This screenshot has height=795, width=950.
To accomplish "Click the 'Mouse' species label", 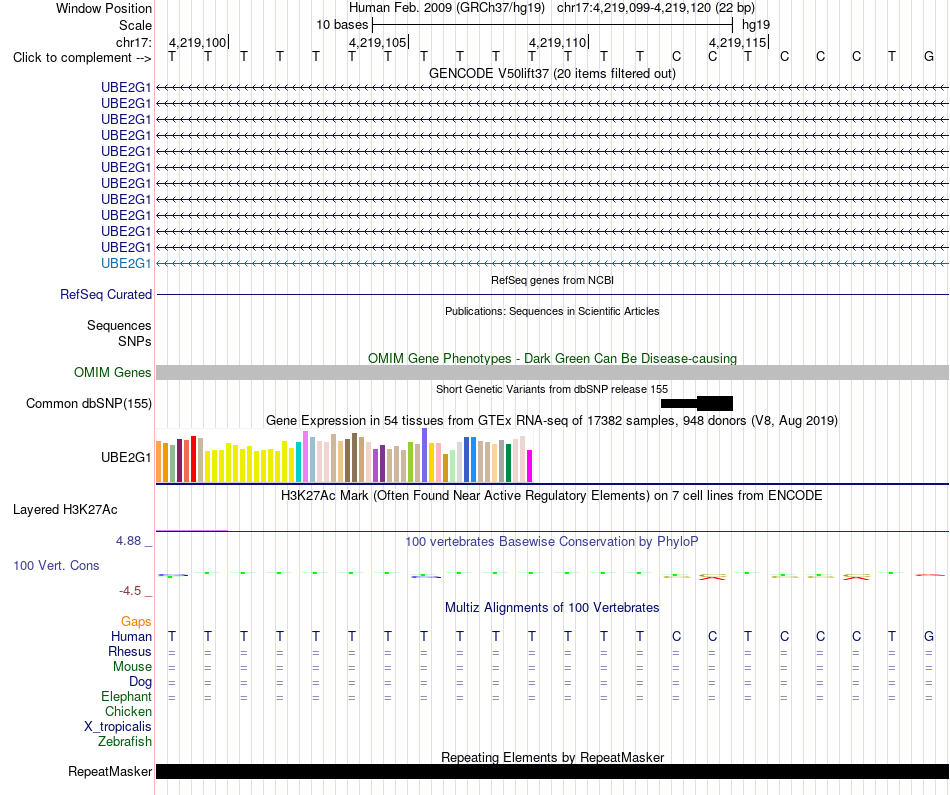I will tap(132, 667).
